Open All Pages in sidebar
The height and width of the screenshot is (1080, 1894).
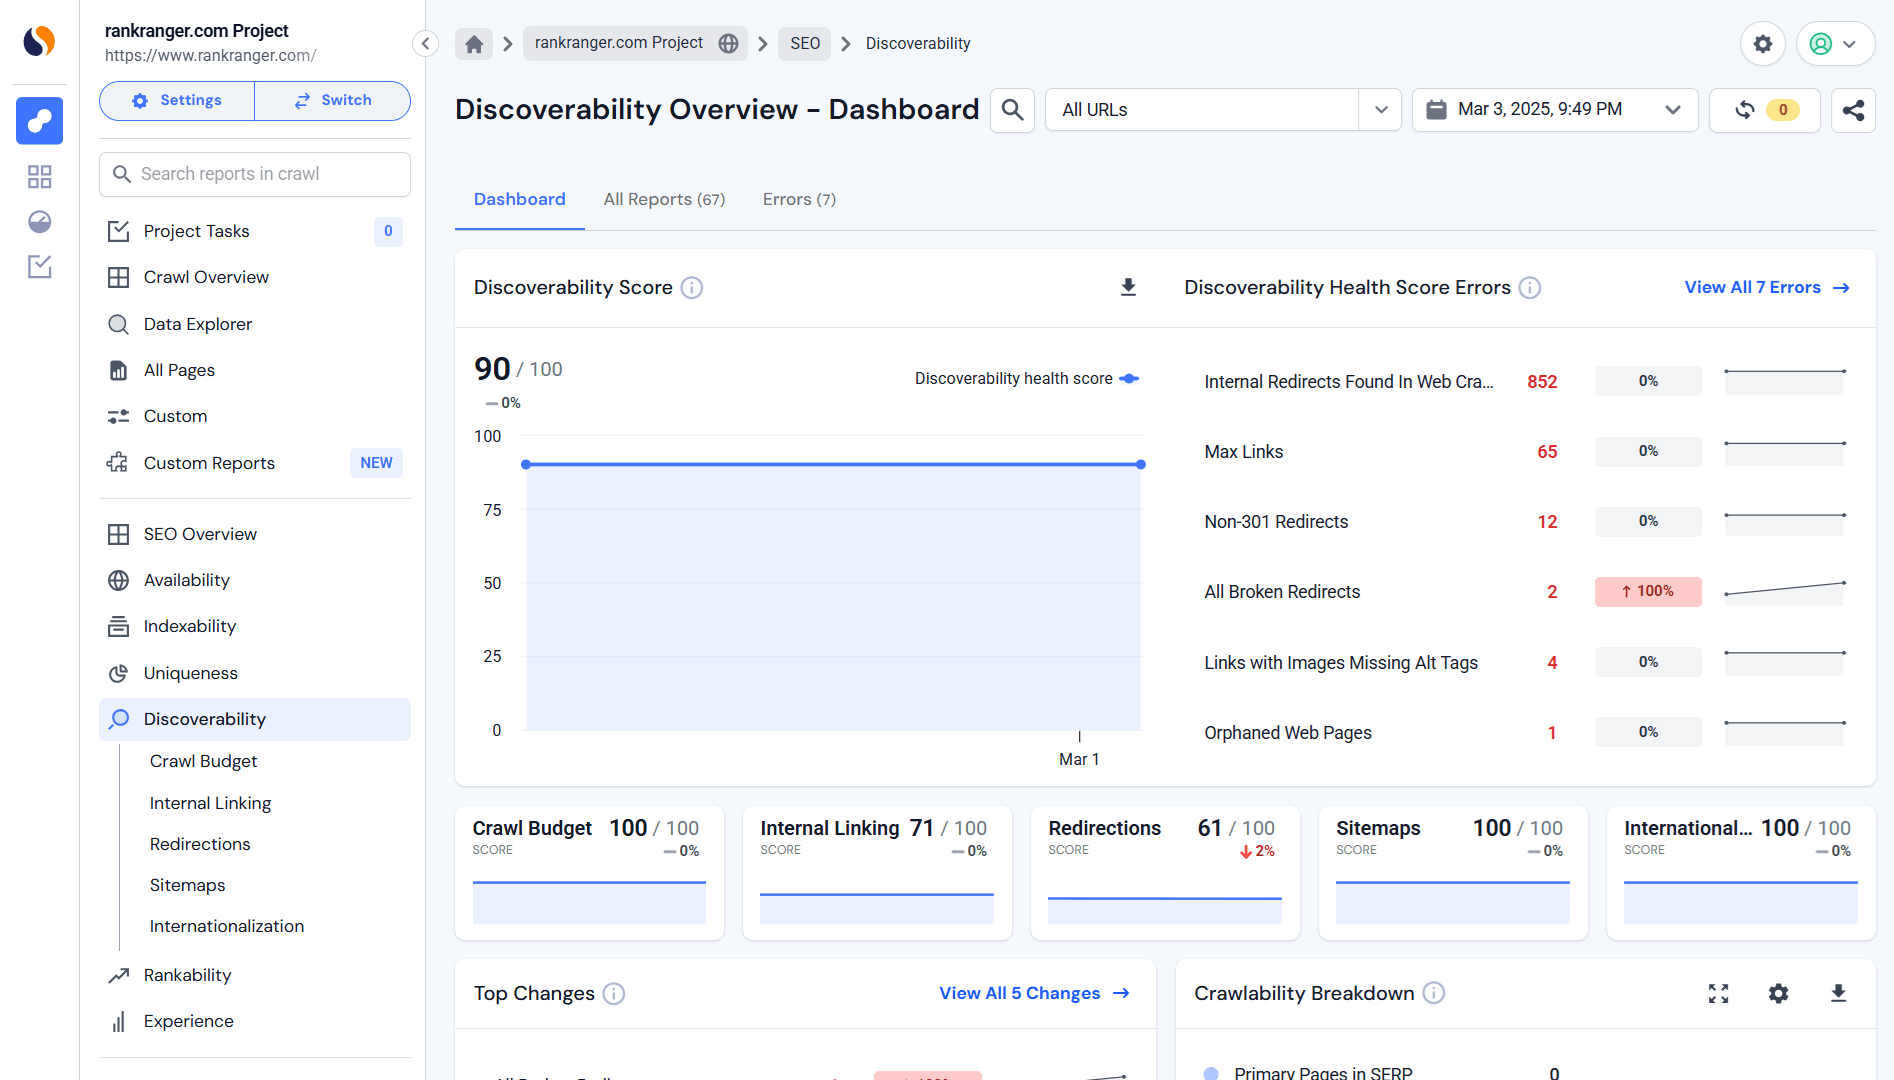pyautogui.click(x=255, y=370)
